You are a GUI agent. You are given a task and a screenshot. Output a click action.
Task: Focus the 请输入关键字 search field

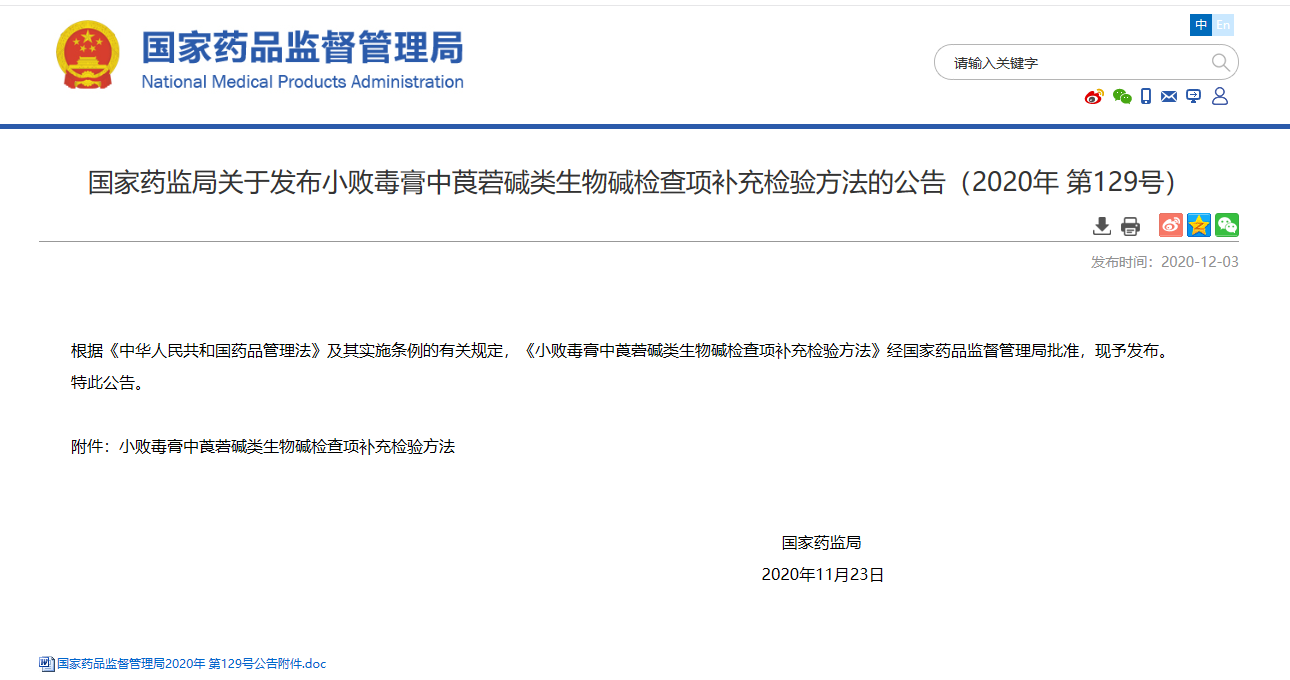1075,63
